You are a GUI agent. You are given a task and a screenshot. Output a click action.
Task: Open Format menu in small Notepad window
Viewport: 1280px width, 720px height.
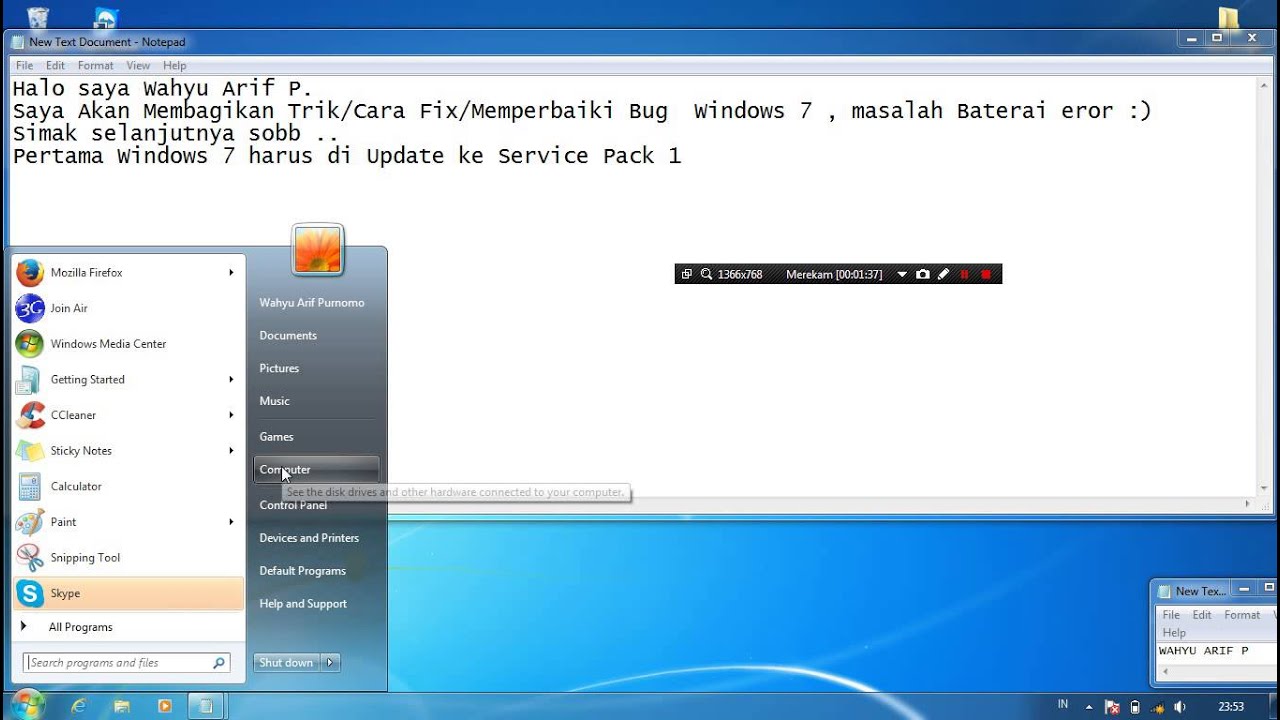[1242, 615]
